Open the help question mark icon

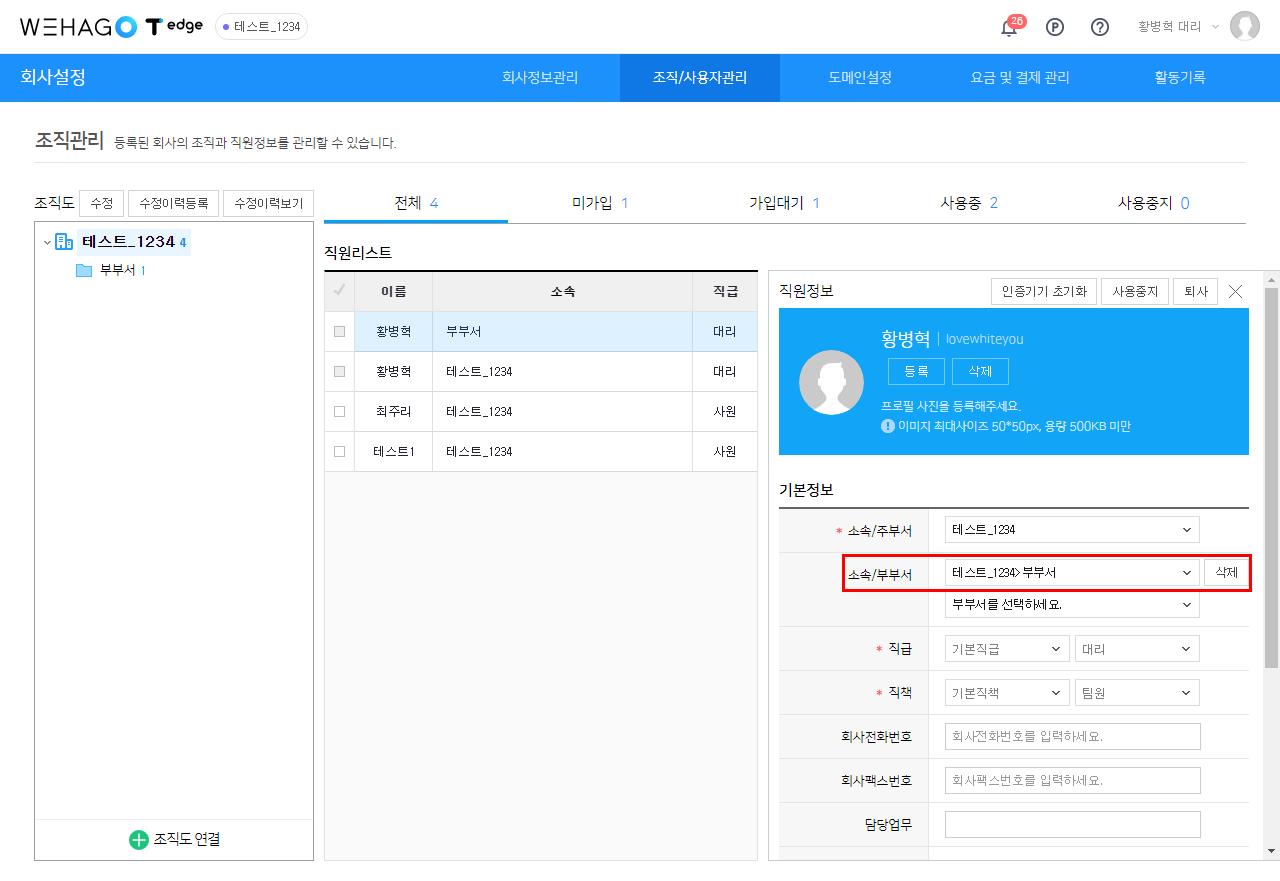(x=1099, y=27)
